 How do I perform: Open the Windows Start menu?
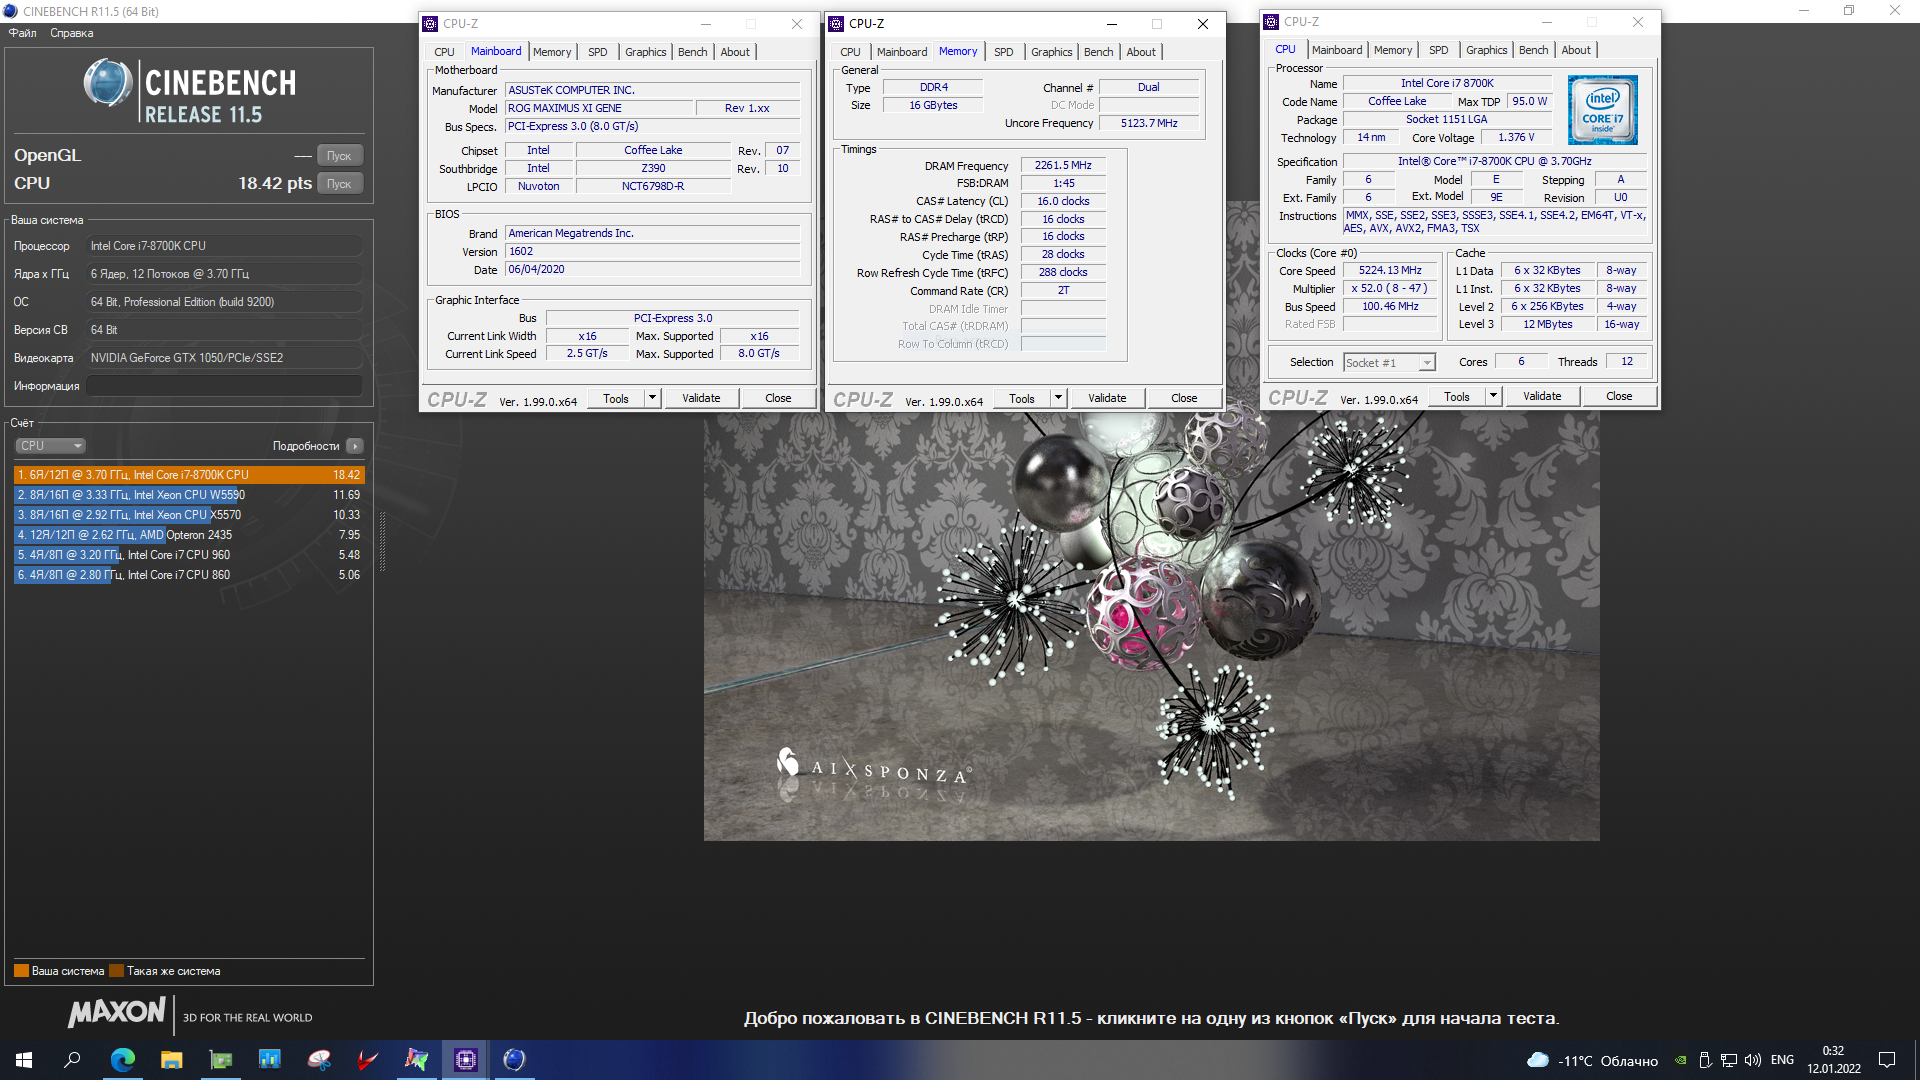(x=24, y=1060)
